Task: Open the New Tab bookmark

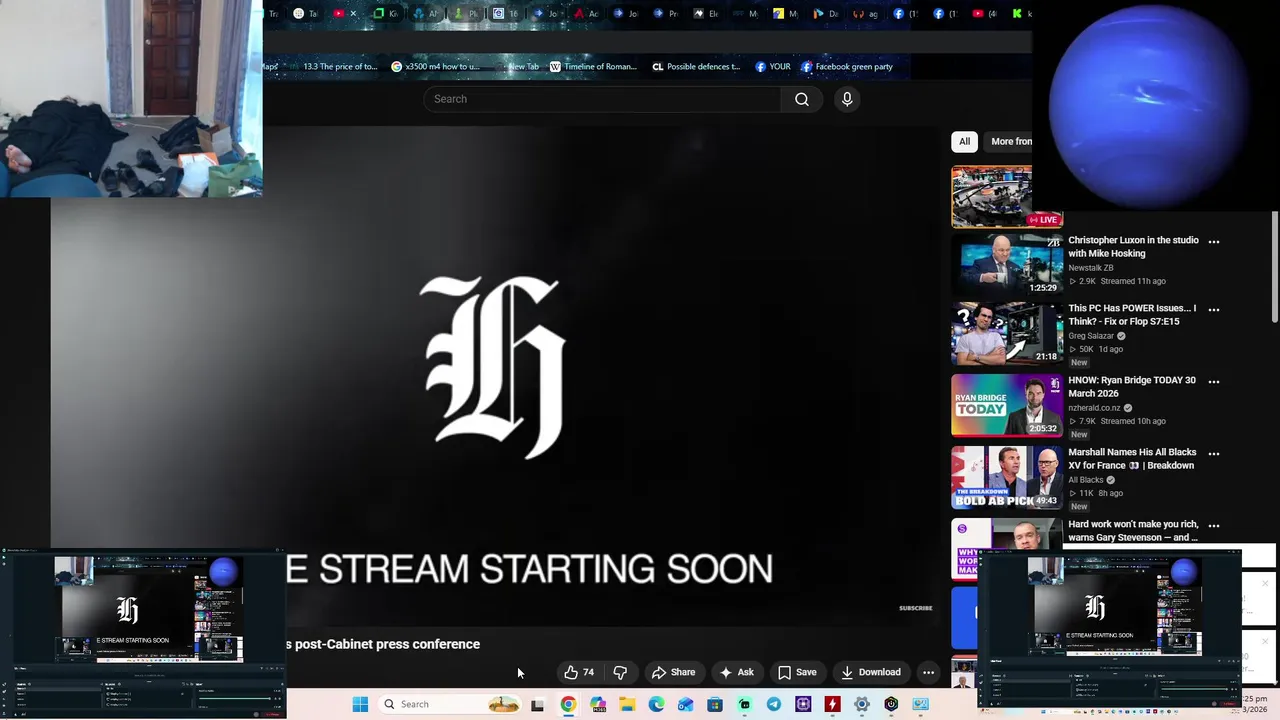Action: click(x=517, y=67)
